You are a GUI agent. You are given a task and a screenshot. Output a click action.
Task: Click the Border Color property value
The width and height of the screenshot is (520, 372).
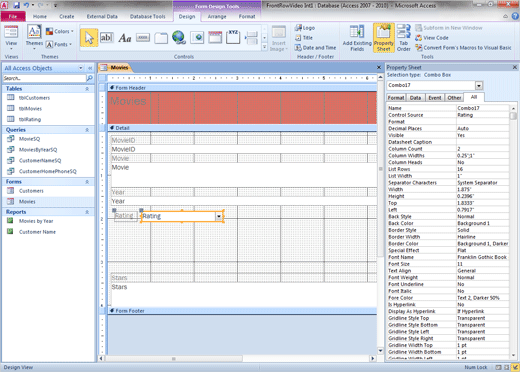(x=483, y=244)
